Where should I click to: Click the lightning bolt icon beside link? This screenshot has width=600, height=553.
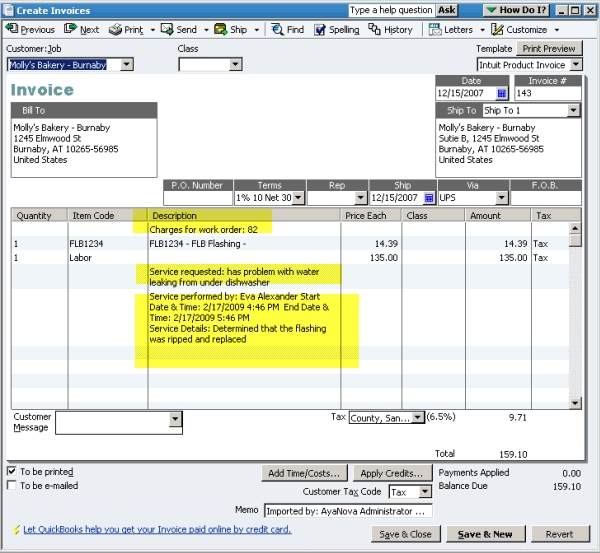click(16, 530)
